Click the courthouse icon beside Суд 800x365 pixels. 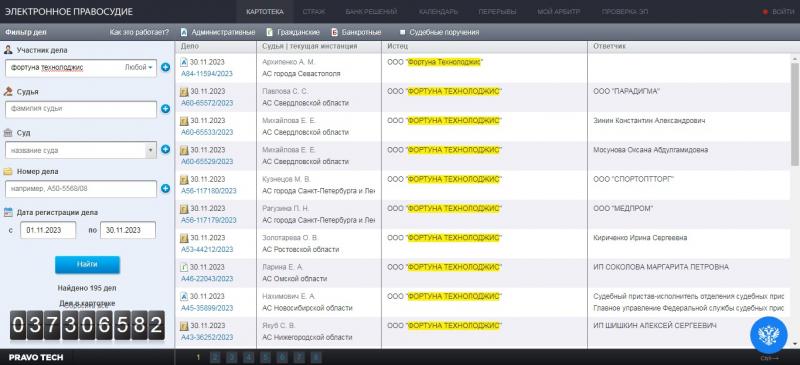8,133
